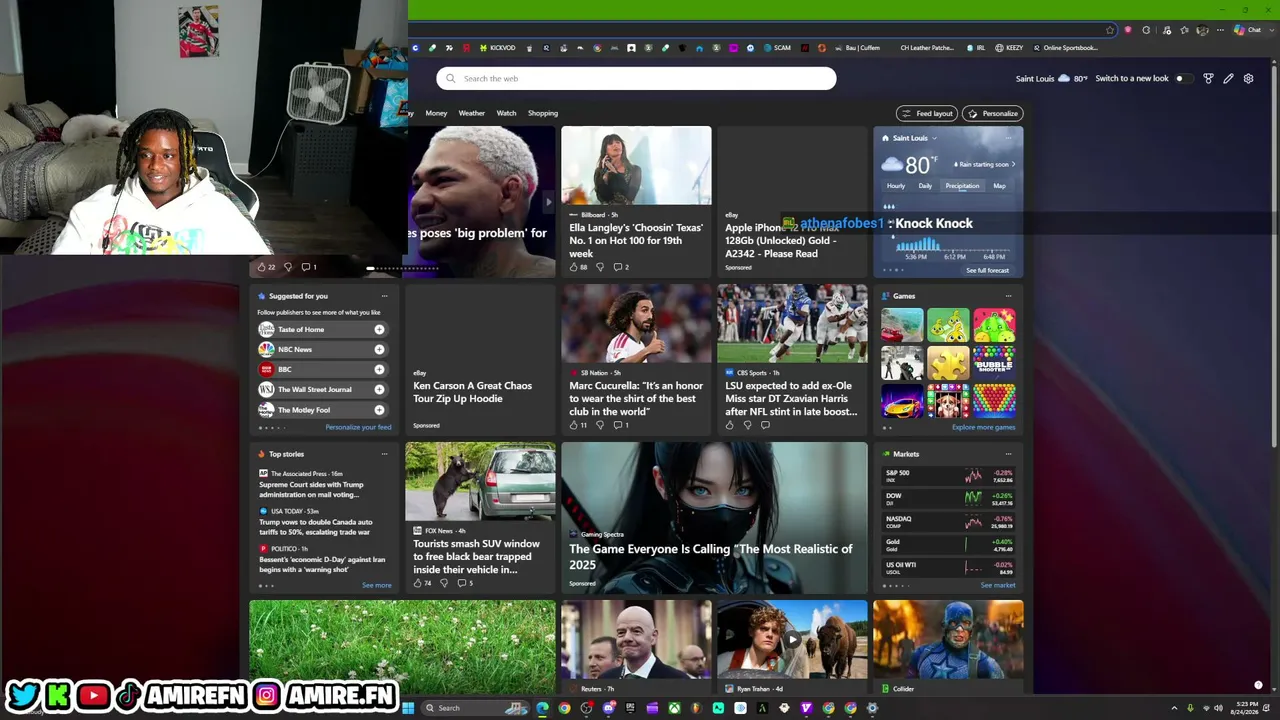1280x720 pixels.
Task: Open the Suggested for you card options menu
Action: tap(384, 296)
